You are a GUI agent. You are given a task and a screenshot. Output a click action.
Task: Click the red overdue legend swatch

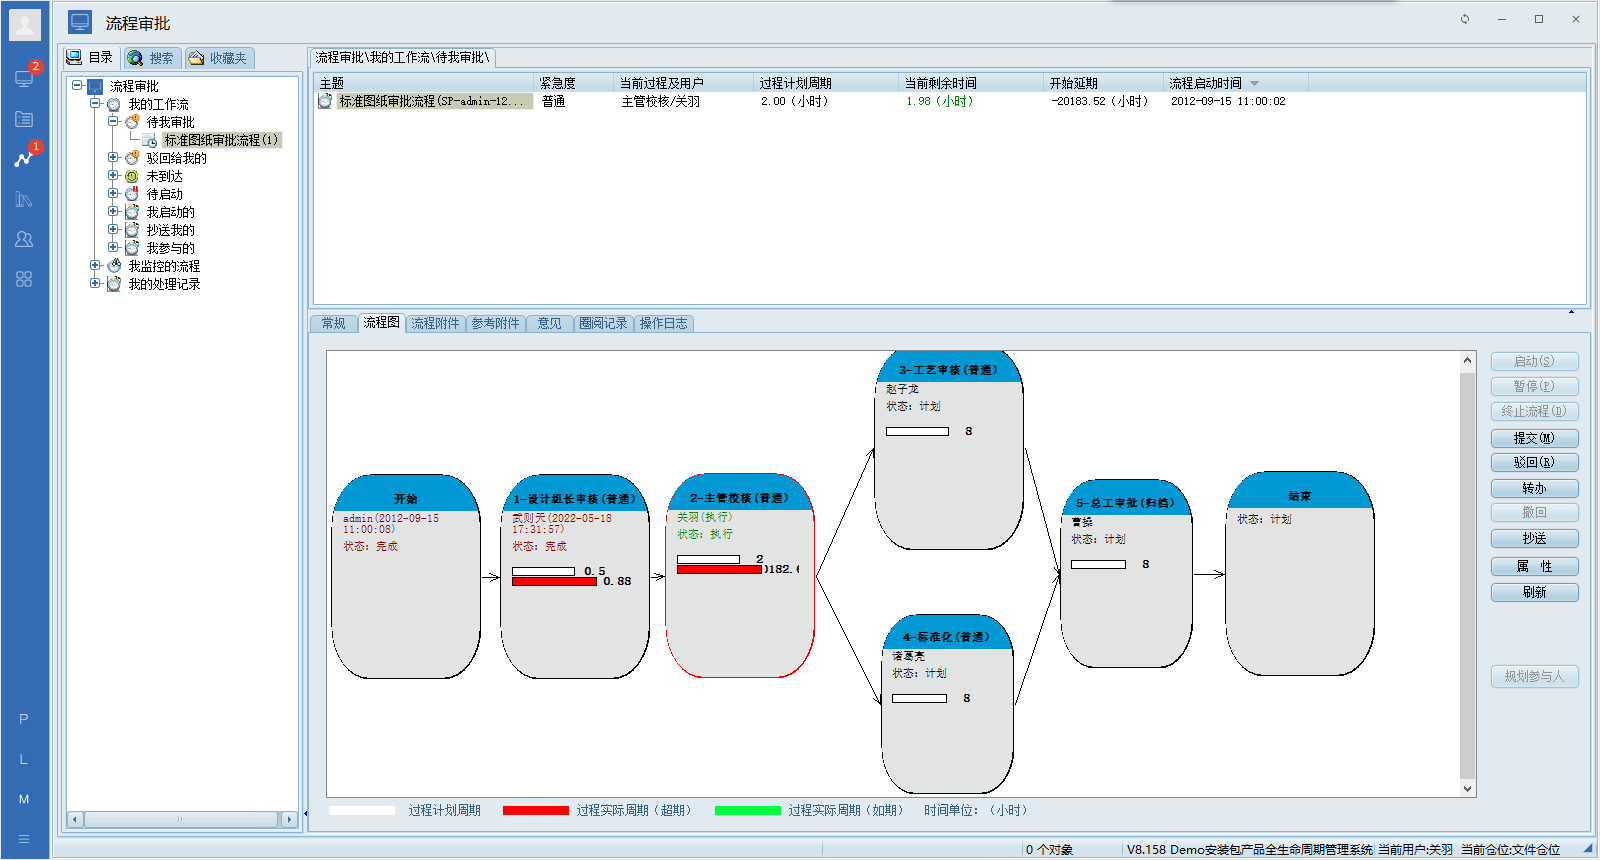click(535, 810)
